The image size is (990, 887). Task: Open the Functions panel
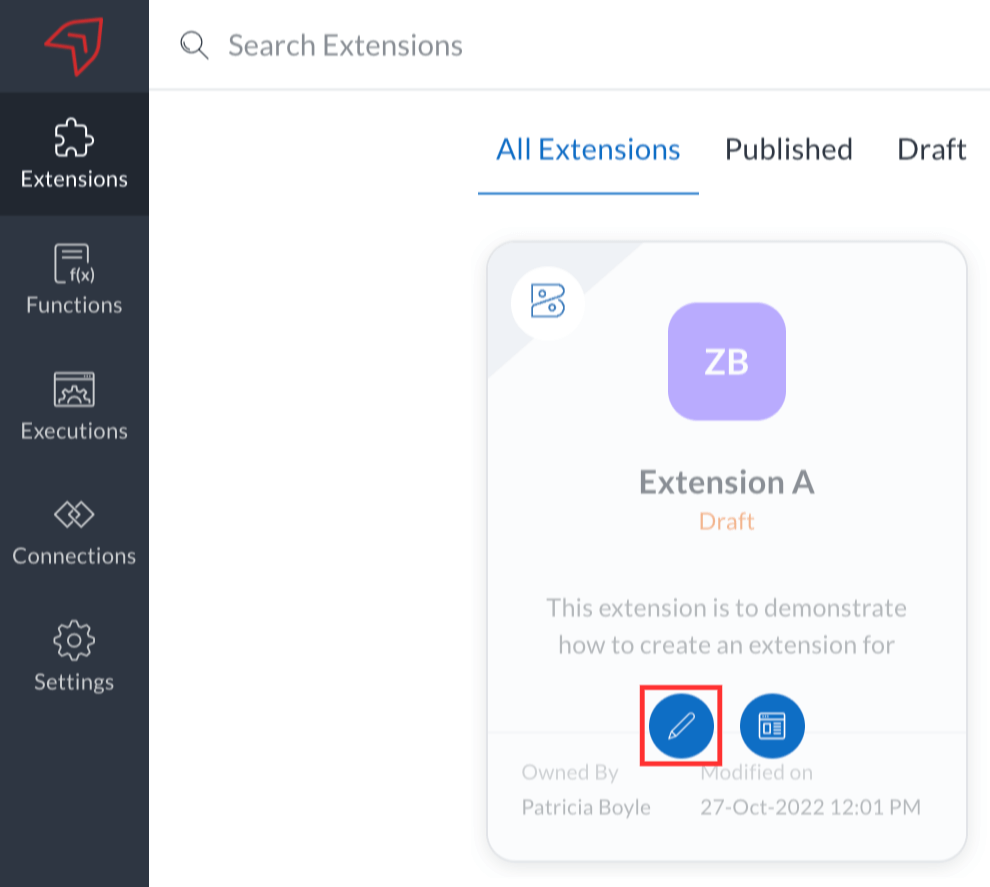tap(74, 280)
